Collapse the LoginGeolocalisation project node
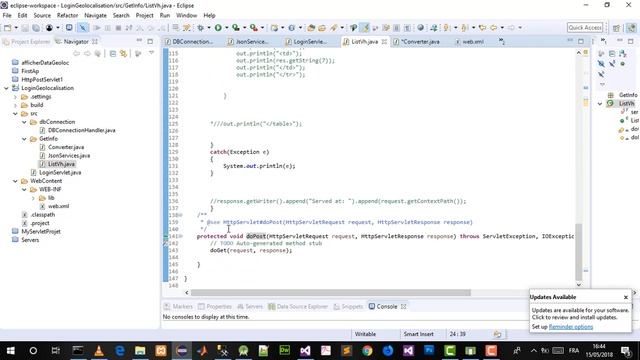This screenshot has width=640, height=360. [6, 88]
